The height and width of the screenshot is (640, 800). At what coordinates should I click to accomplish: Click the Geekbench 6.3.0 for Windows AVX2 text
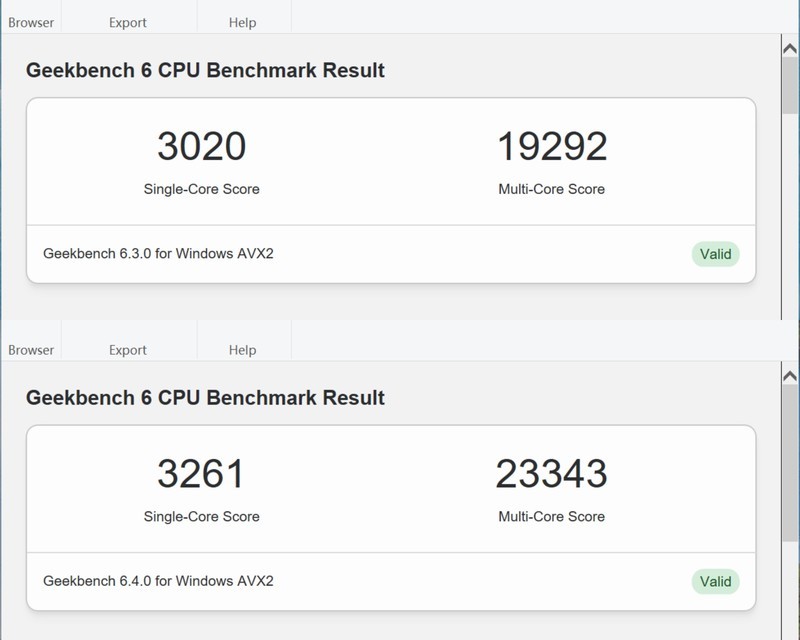click(x=158, y=254)
